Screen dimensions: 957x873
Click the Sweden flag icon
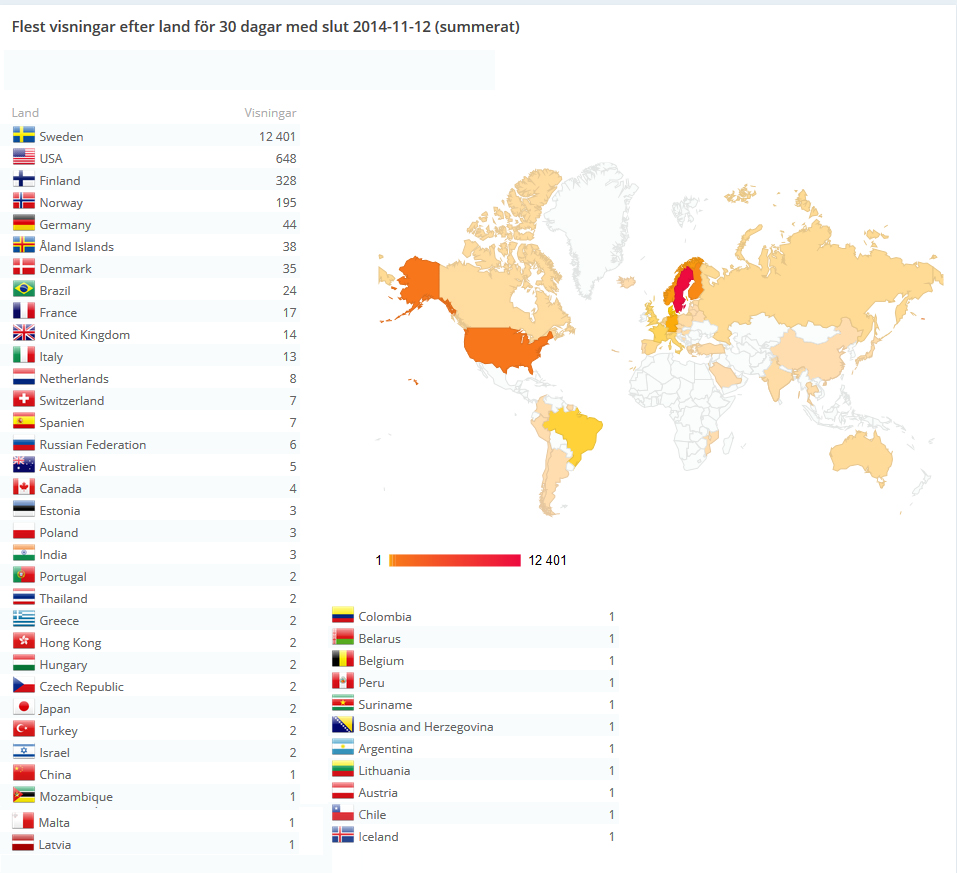(24, 135)
